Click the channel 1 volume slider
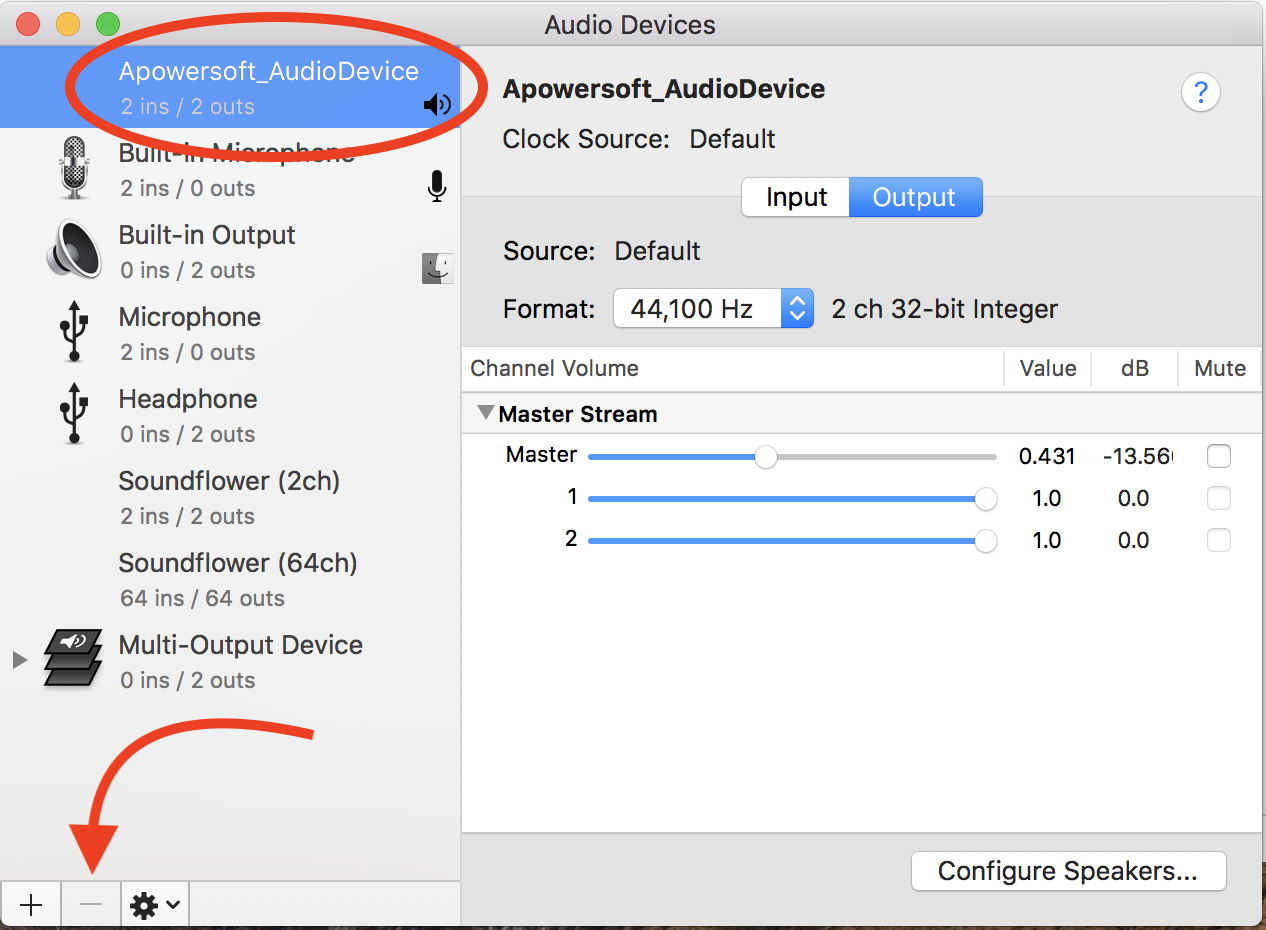This screenshot has height=930, width=1266. point(792,499)
